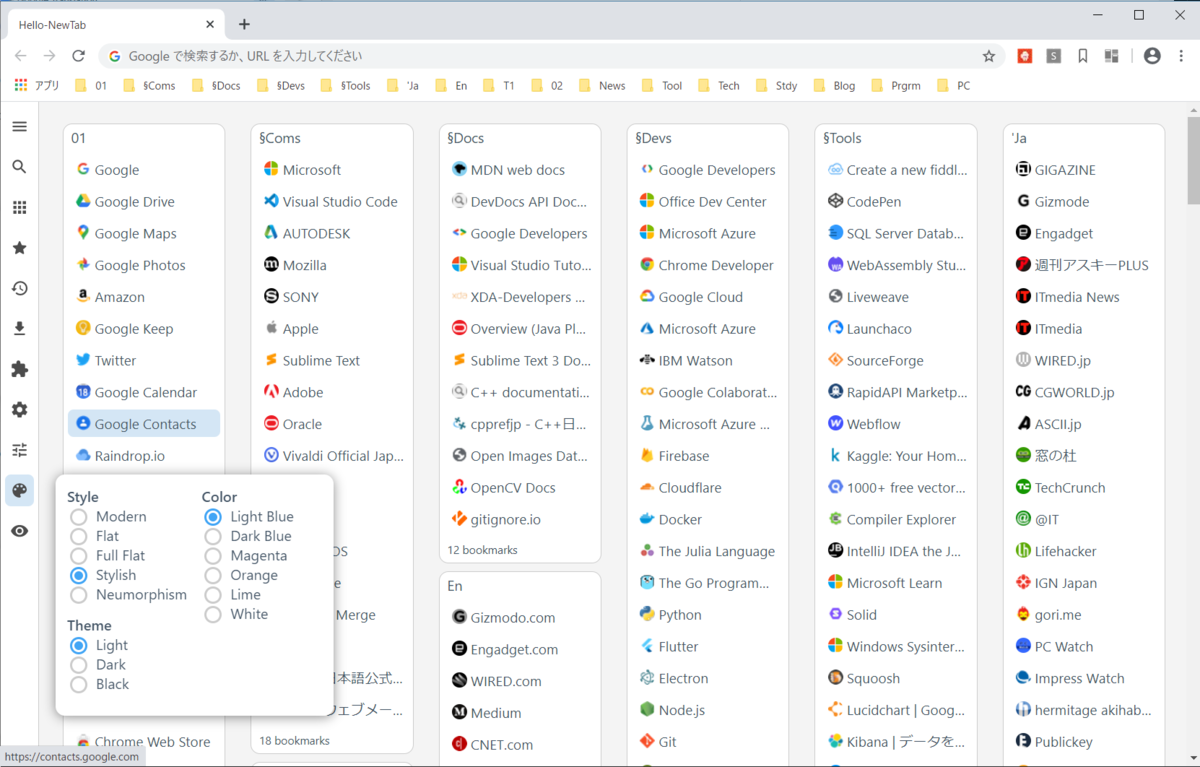Choose the Dark theme radio button

pyautogui.click(x=78, y=665)
